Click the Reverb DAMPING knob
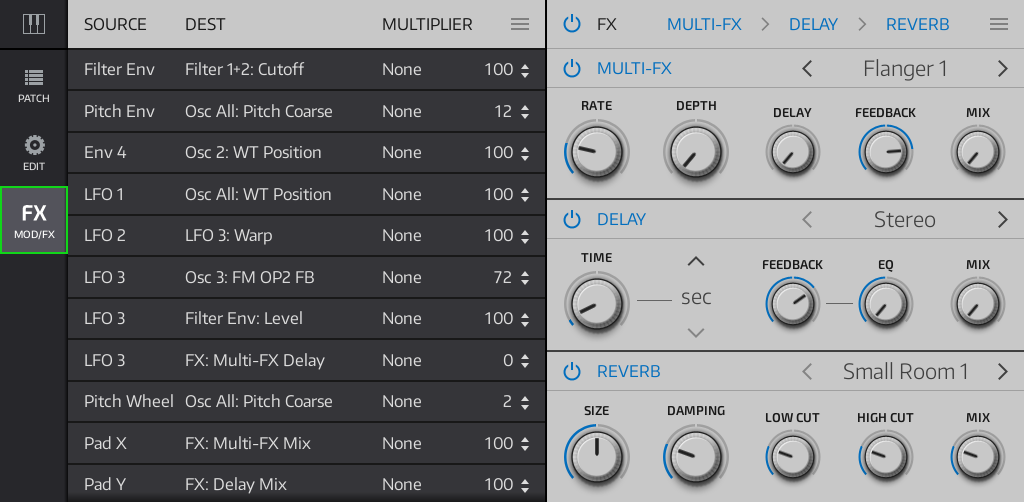This screenshot has height=502, width=1024. point(696,456)
